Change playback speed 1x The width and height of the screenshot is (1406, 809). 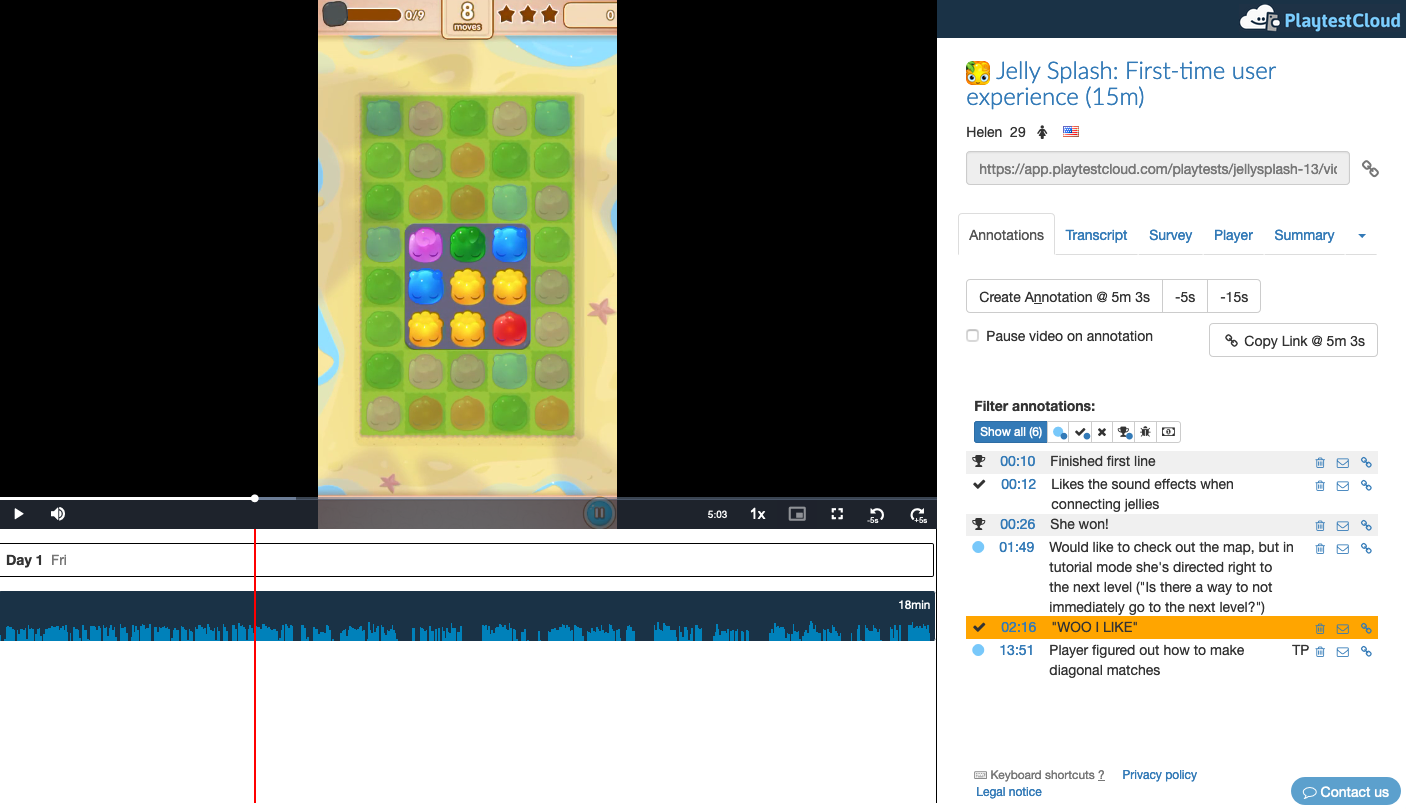point(758,514)
